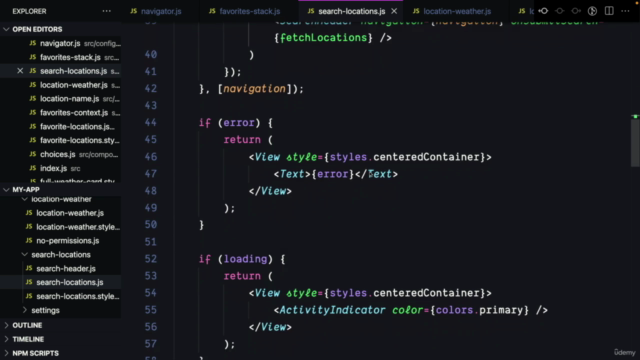Click 'colors.primary' on line 55
This screenshot has width=640, height=360.
tap(479, 310)
